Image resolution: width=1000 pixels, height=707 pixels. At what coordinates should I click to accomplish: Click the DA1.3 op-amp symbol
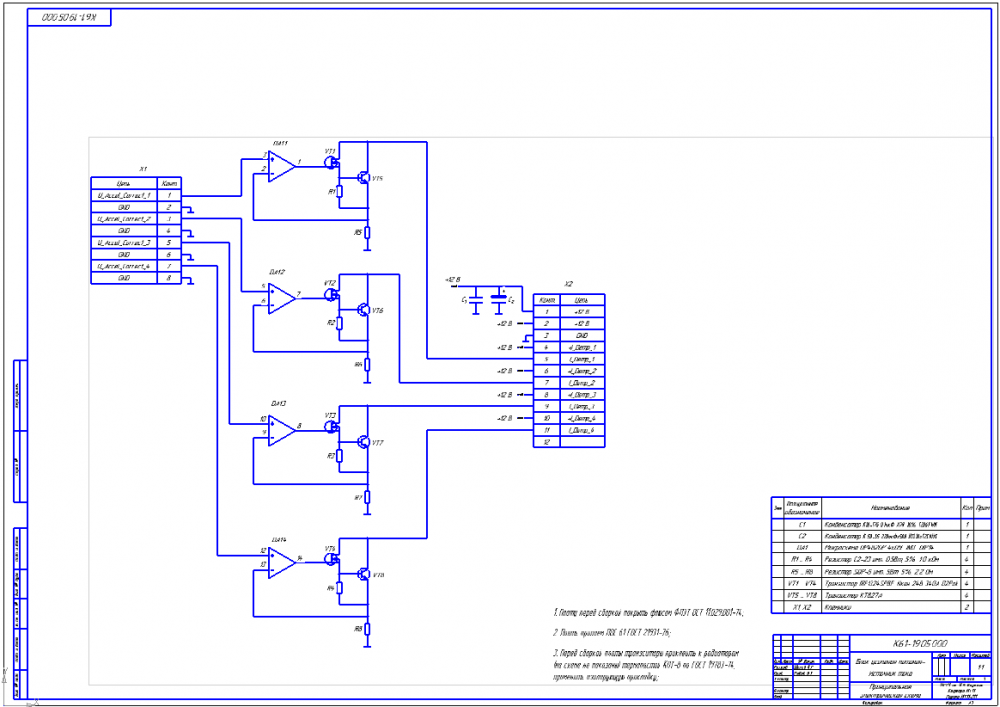[x=281, y=428]
